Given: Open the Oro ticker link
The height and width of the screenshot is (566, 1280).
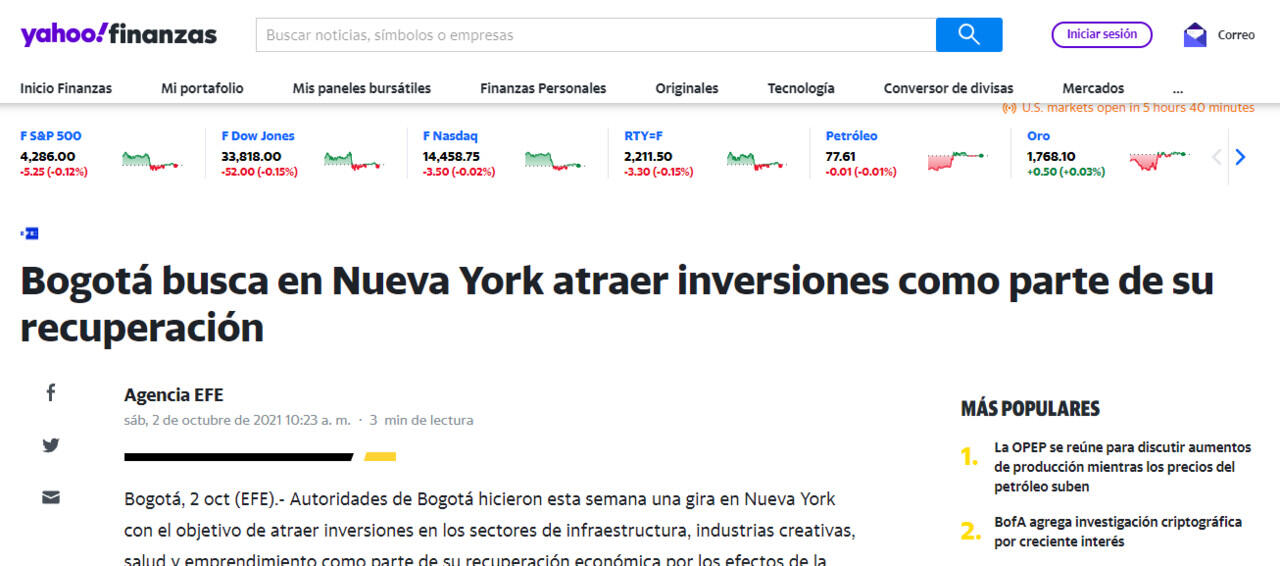Looking at the screenshot, I should click(x=1038, y=136).
